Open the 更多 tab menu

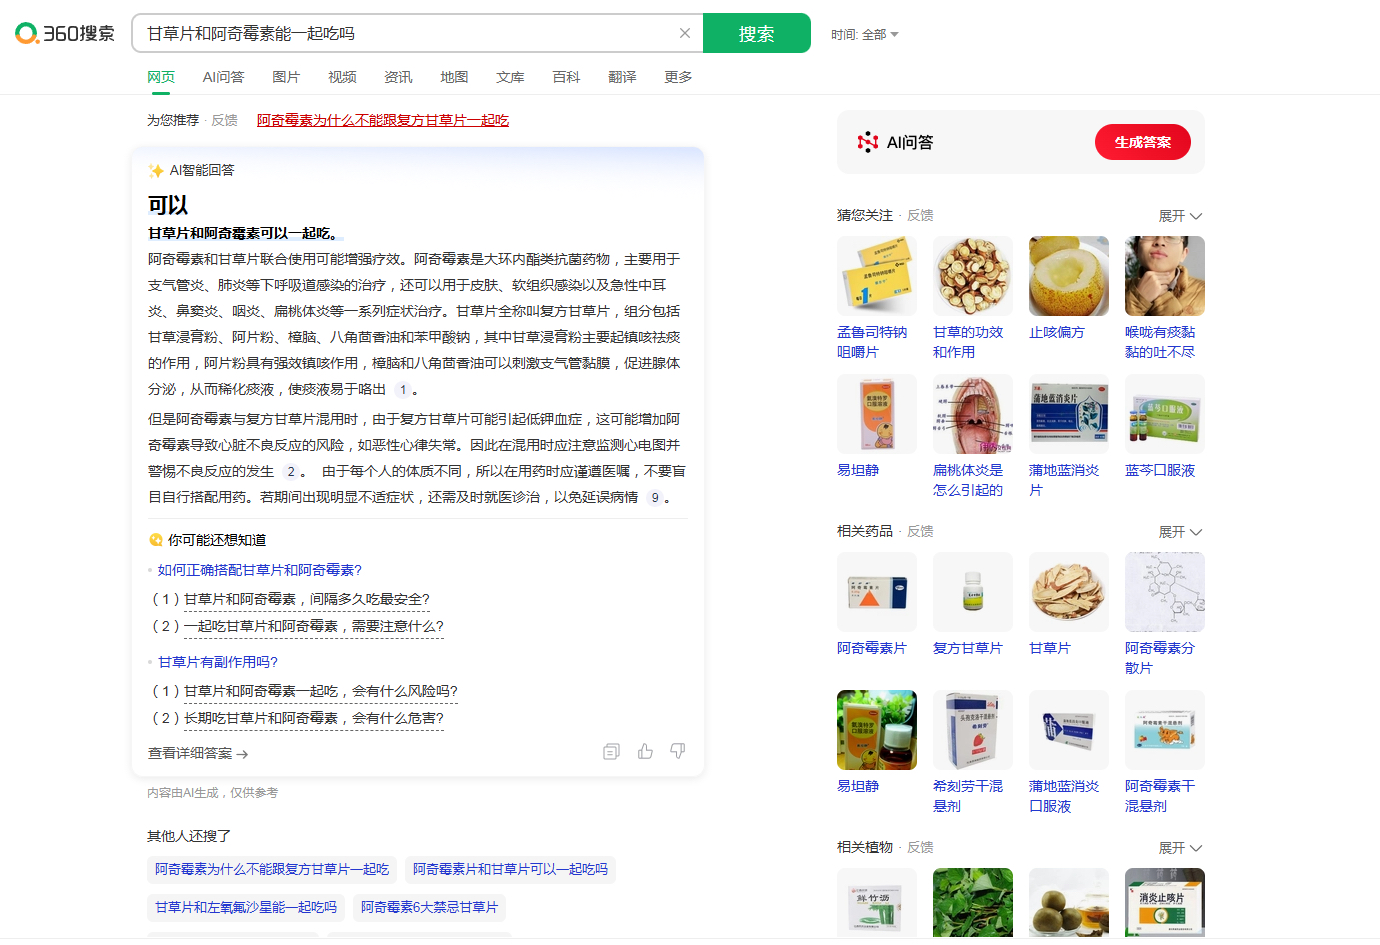click(x=678, y=77)
